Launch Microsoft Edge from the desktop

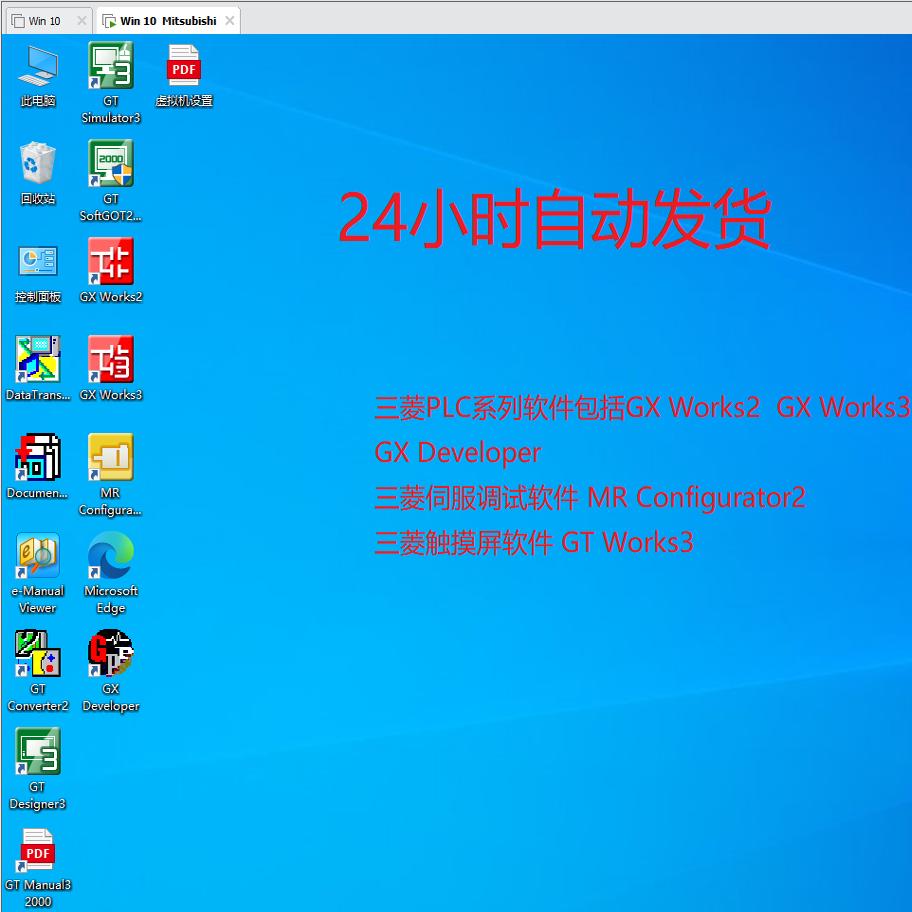[x=111, y=573]
